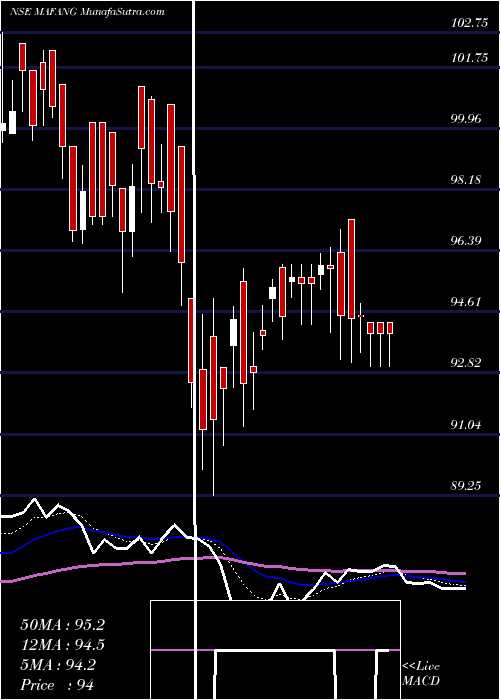Click the 101.75 price axis label

tap(470, 58)
